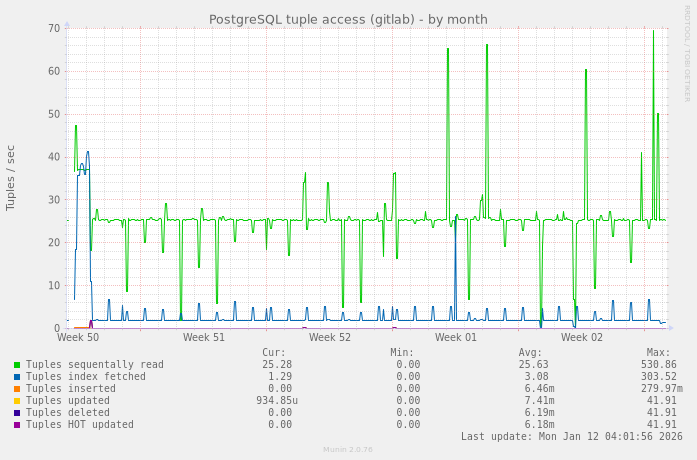Click the max value 303.52
Viewport: 697px width, 460px height.
point(659,376)
